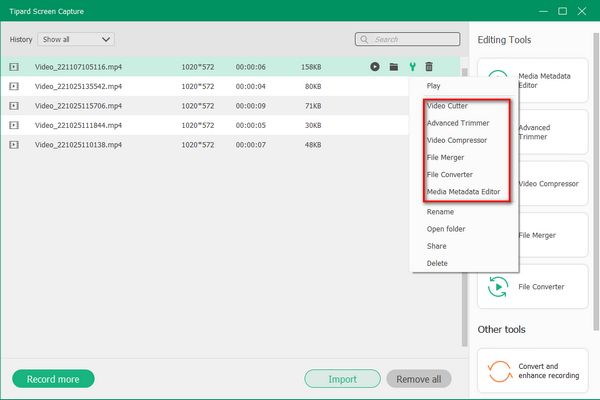The width and height of the screenshot is (600, 400).
Task: Select the Video_221025111844.mp4 row
Action: click(x=205, y=125)
